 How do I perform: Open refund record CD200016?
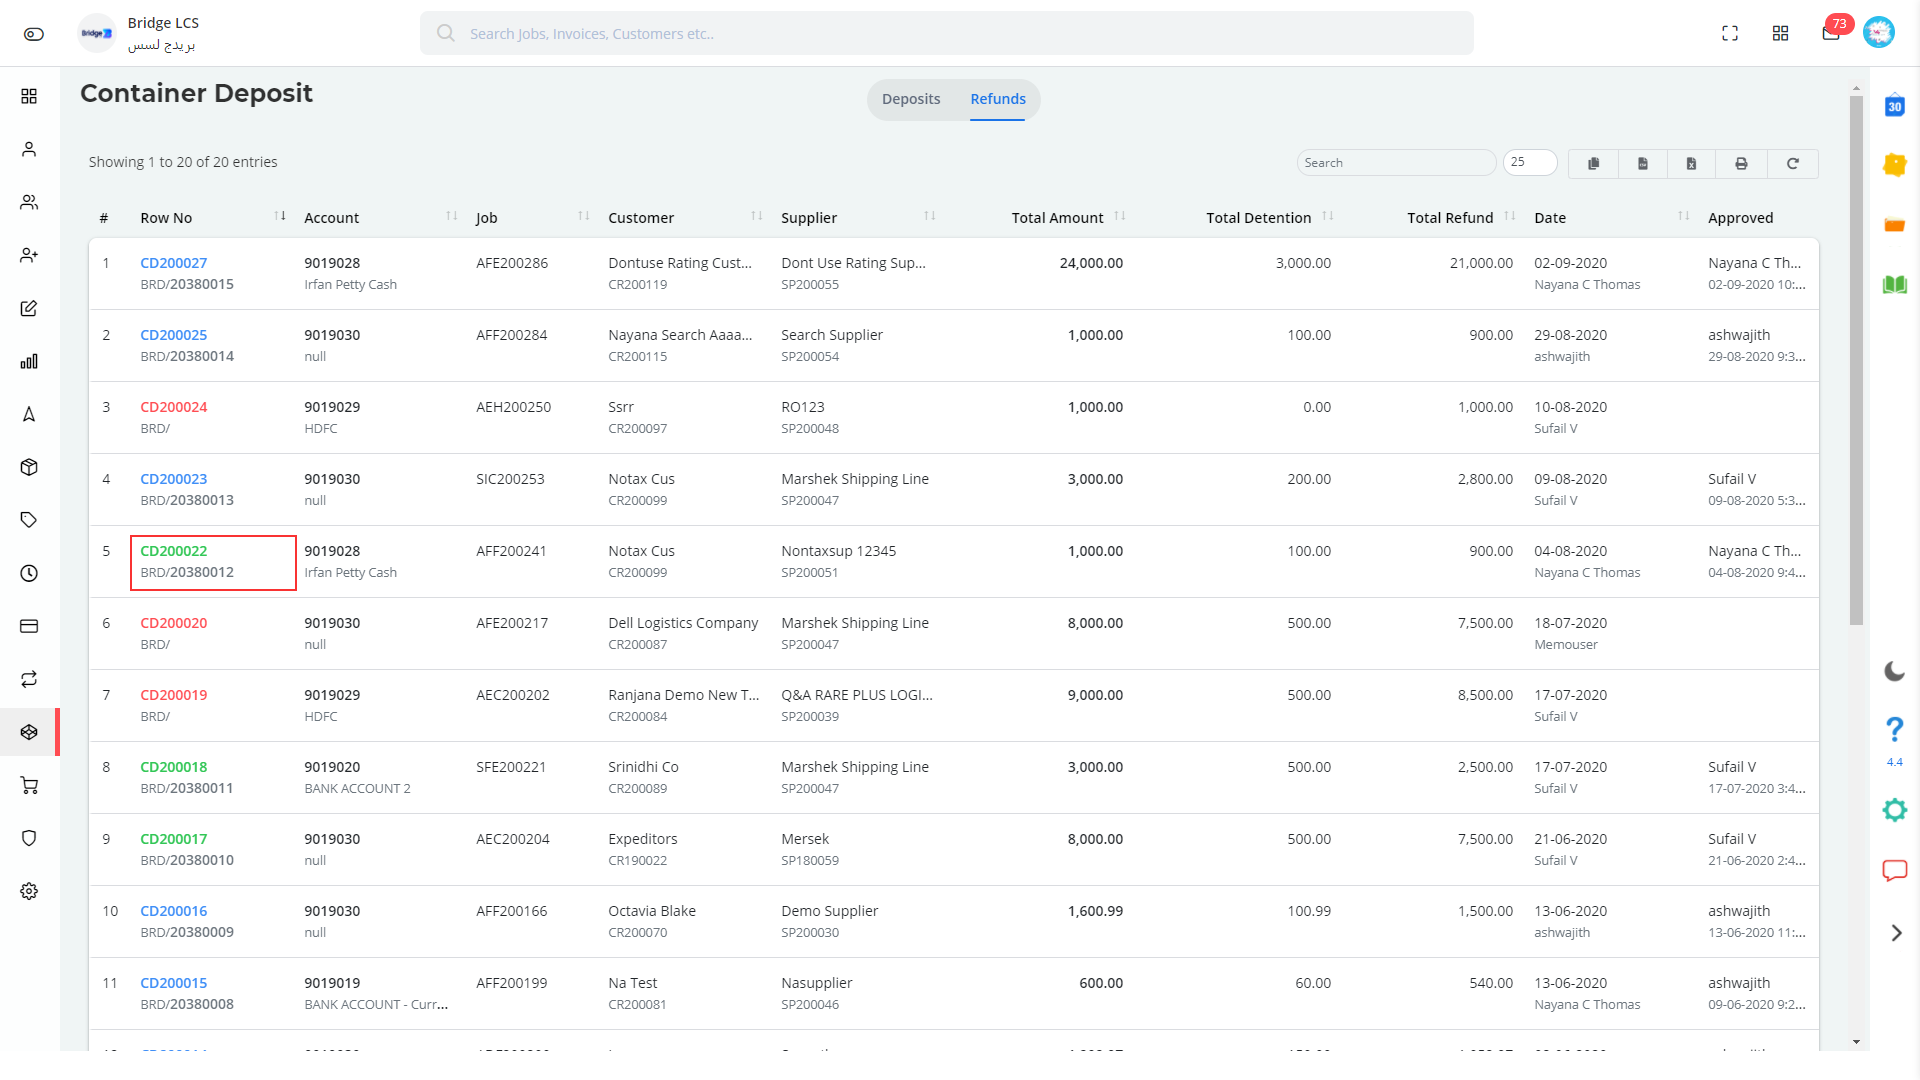pyautogui.click(x=174, y=911)
